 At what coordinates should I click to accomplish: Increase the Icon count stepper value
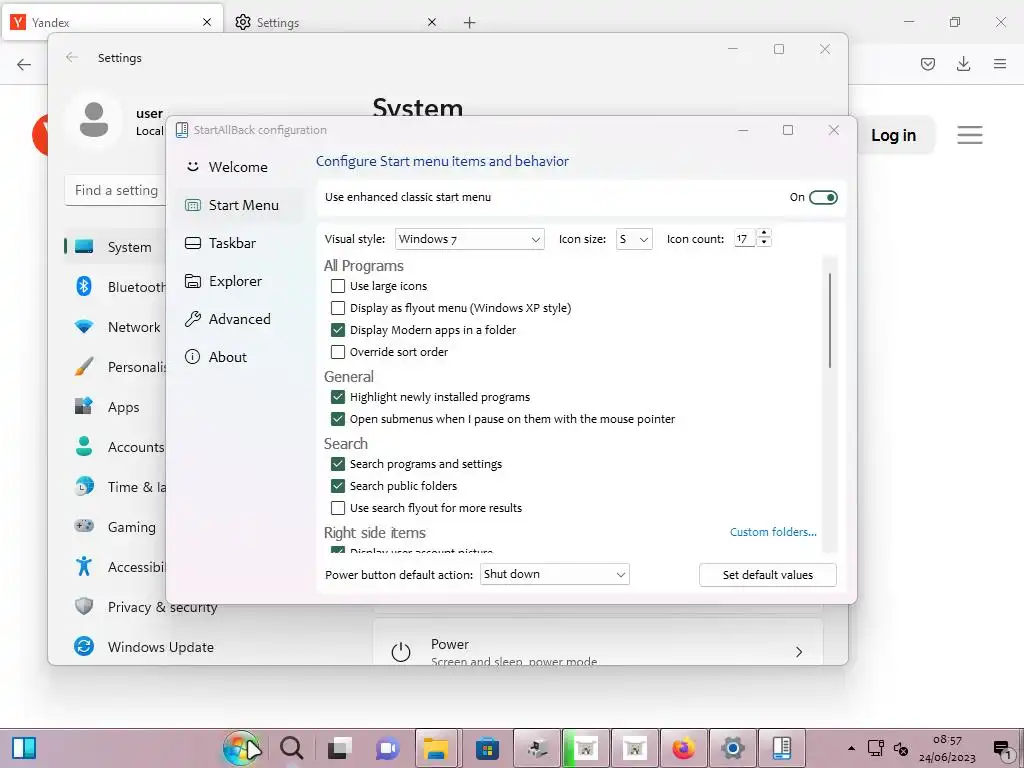[764, 234]
